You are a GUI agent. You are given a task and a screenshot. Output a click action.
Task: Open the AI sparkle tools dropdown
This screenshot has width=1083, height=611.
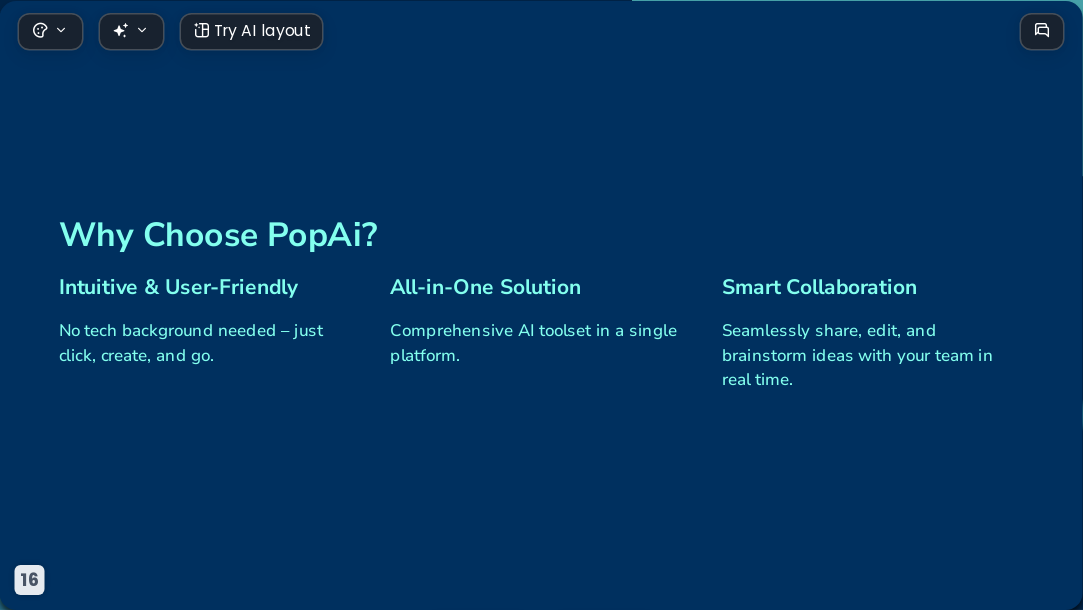coord(131,32)
